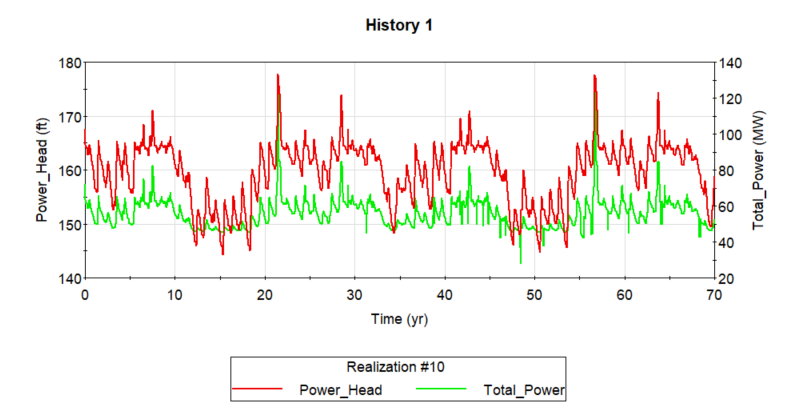This screenshot has height=409, width=789.
Task: Click the History 1 chart title
Action: click(x=399, y=25)
